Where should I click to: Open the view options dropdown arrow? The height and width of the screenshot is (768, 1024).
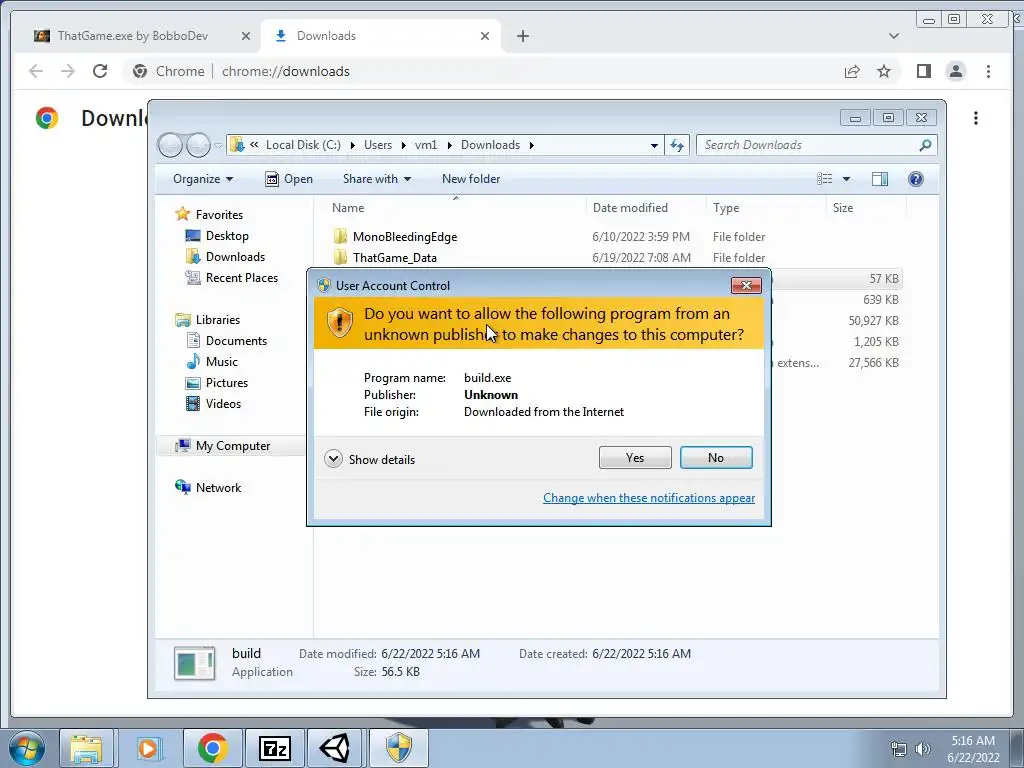[x=846, y=179]
